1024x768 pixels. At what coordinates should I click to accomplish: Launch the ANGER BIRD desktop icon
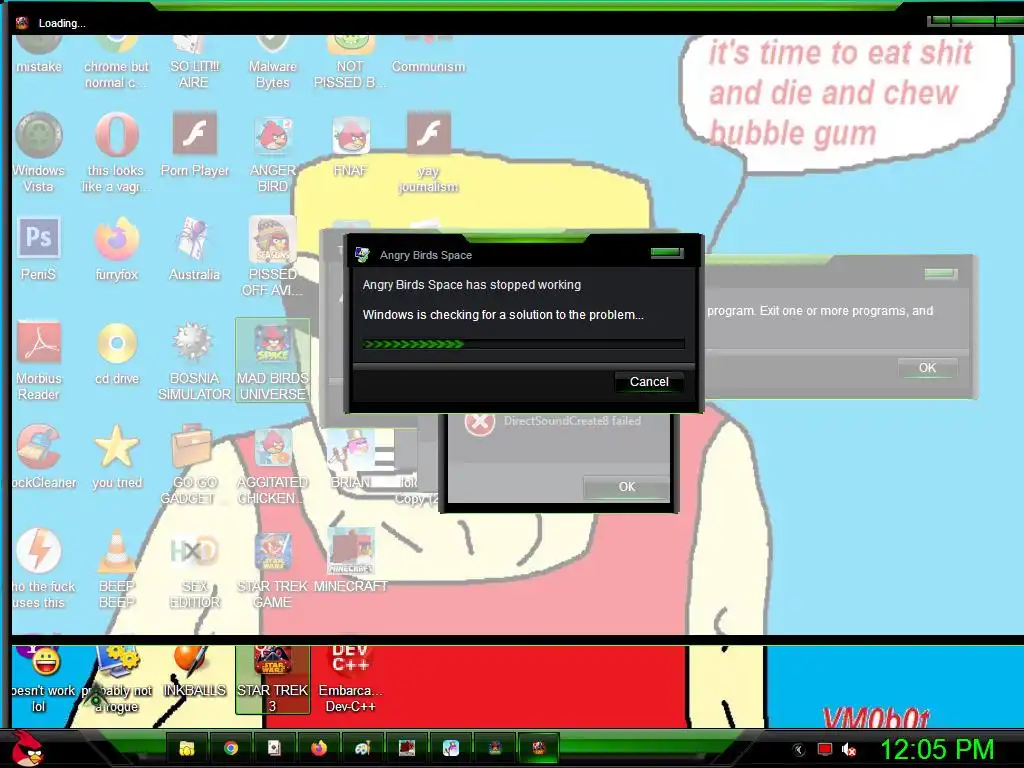pos(273,153)
